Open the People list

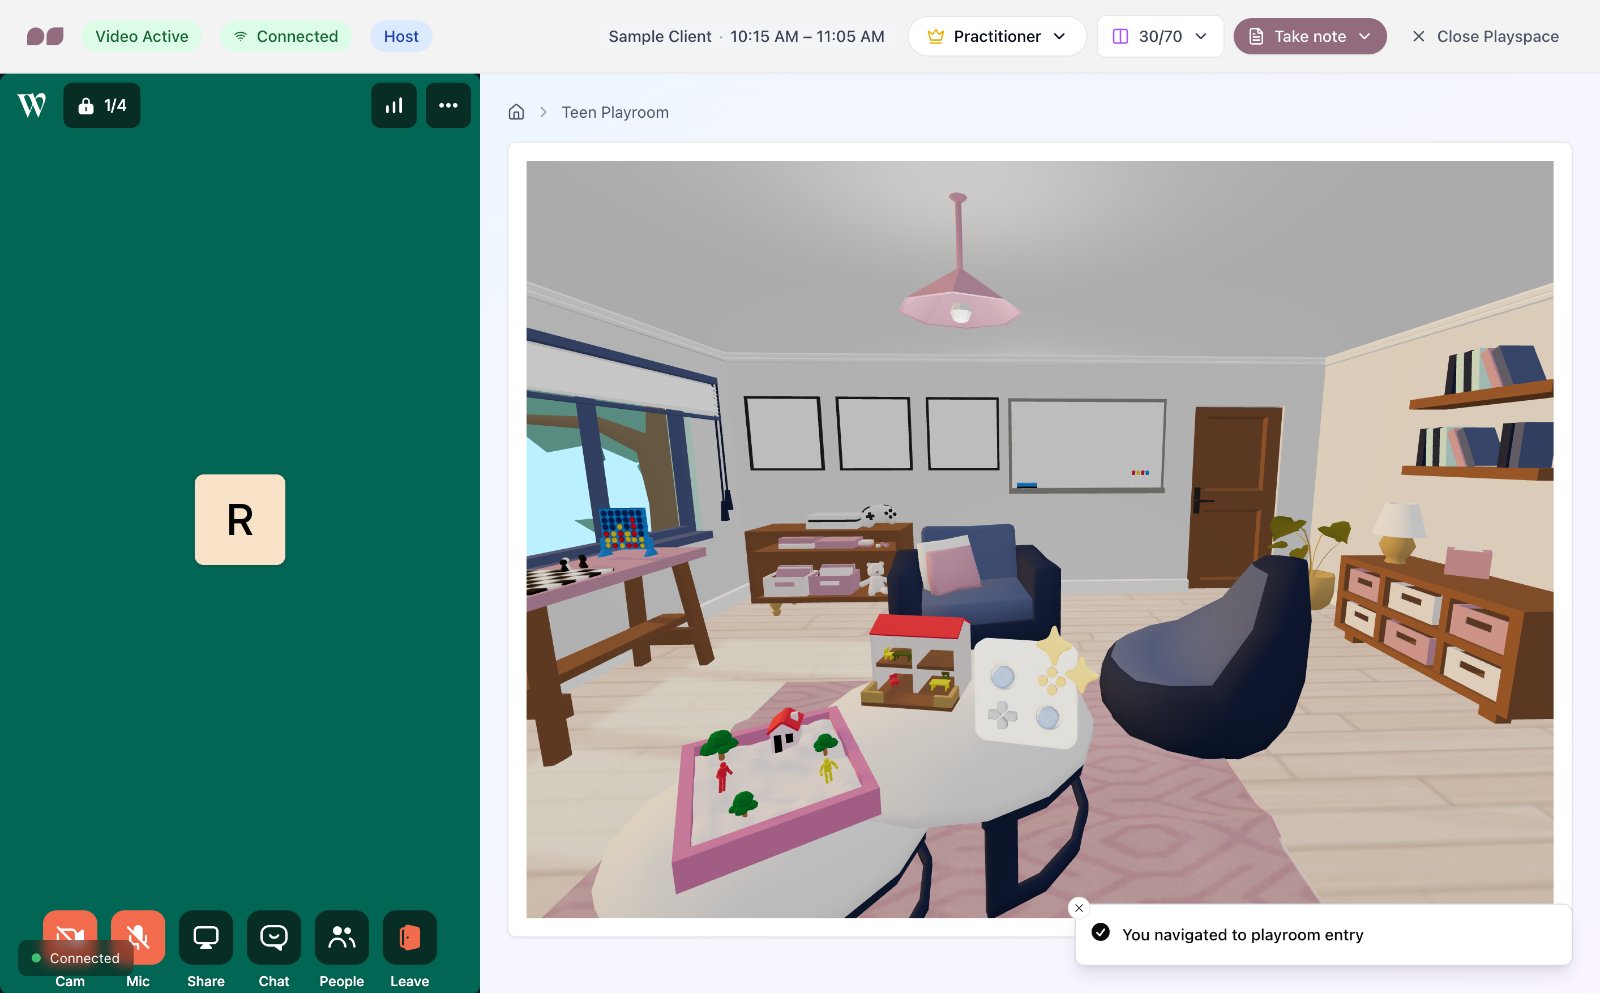(x=342, y=937)
